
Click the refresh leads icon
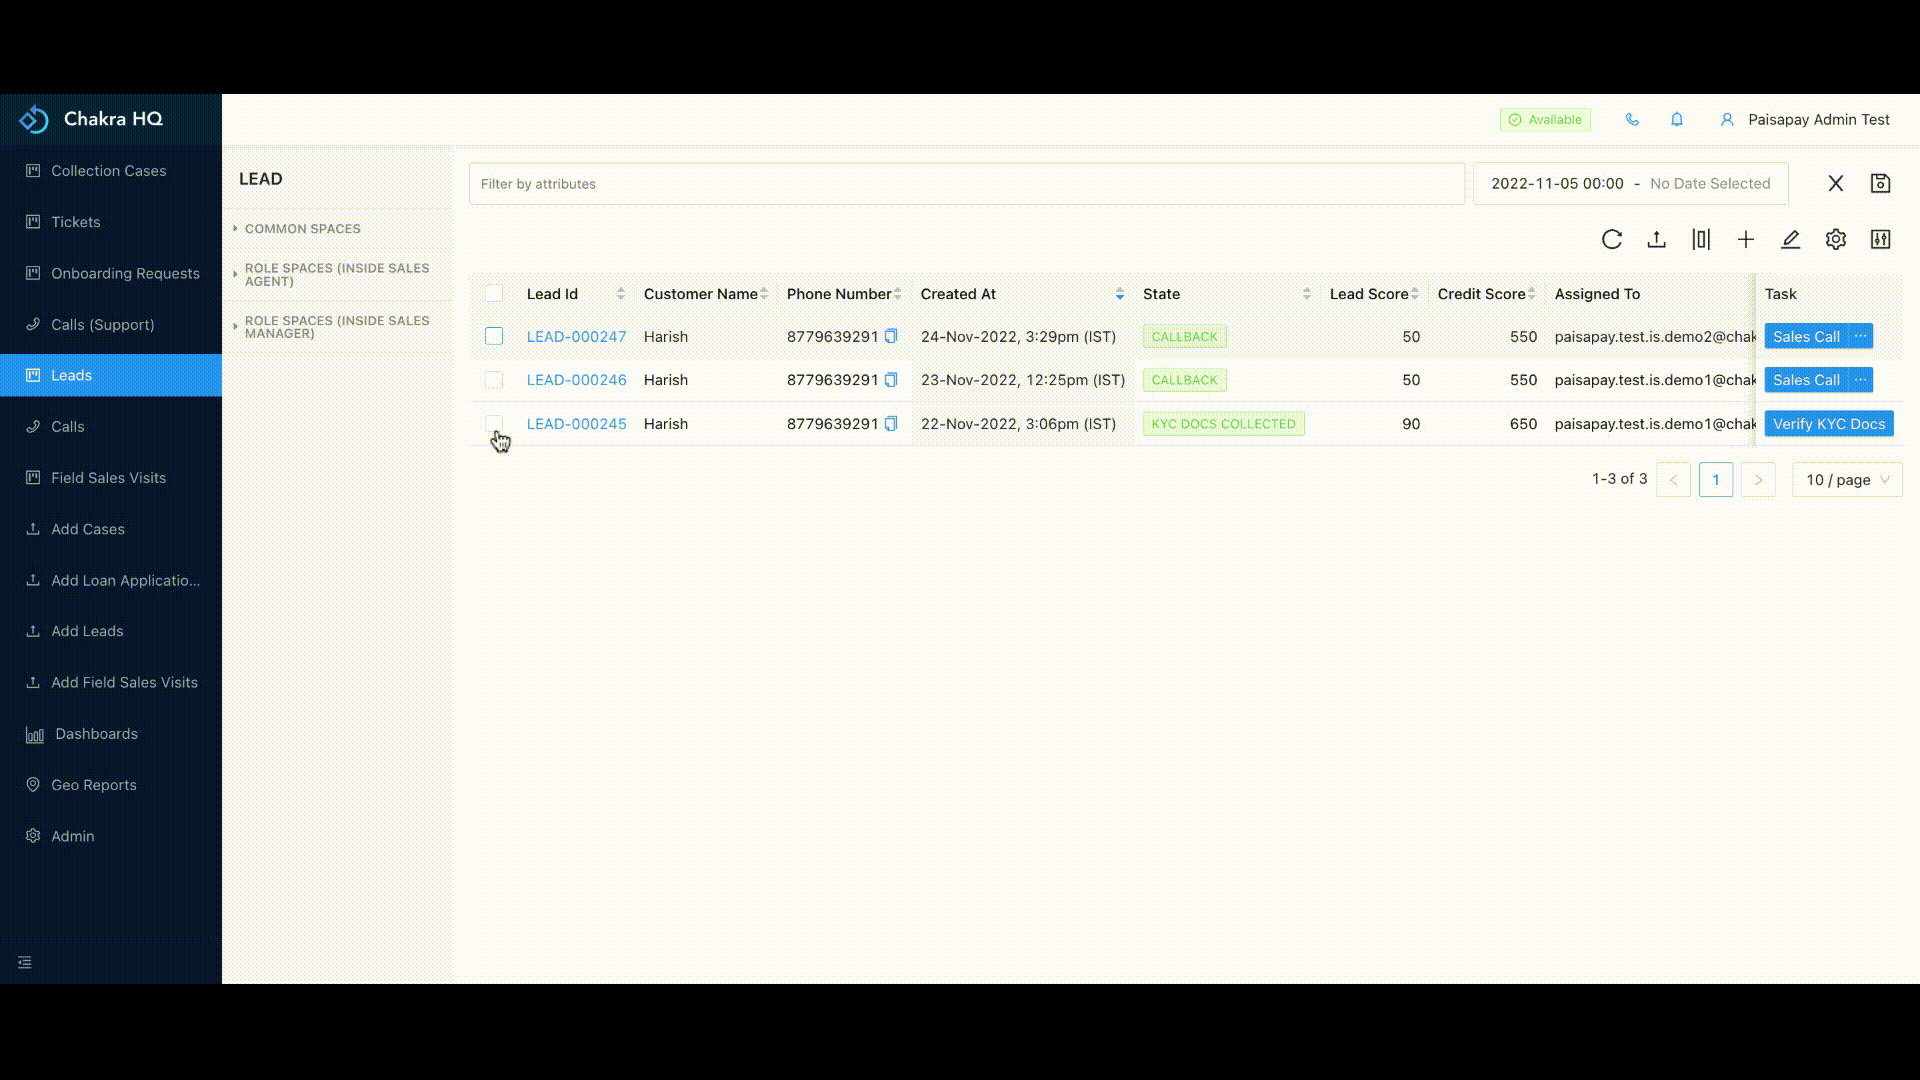(1611, 240)
